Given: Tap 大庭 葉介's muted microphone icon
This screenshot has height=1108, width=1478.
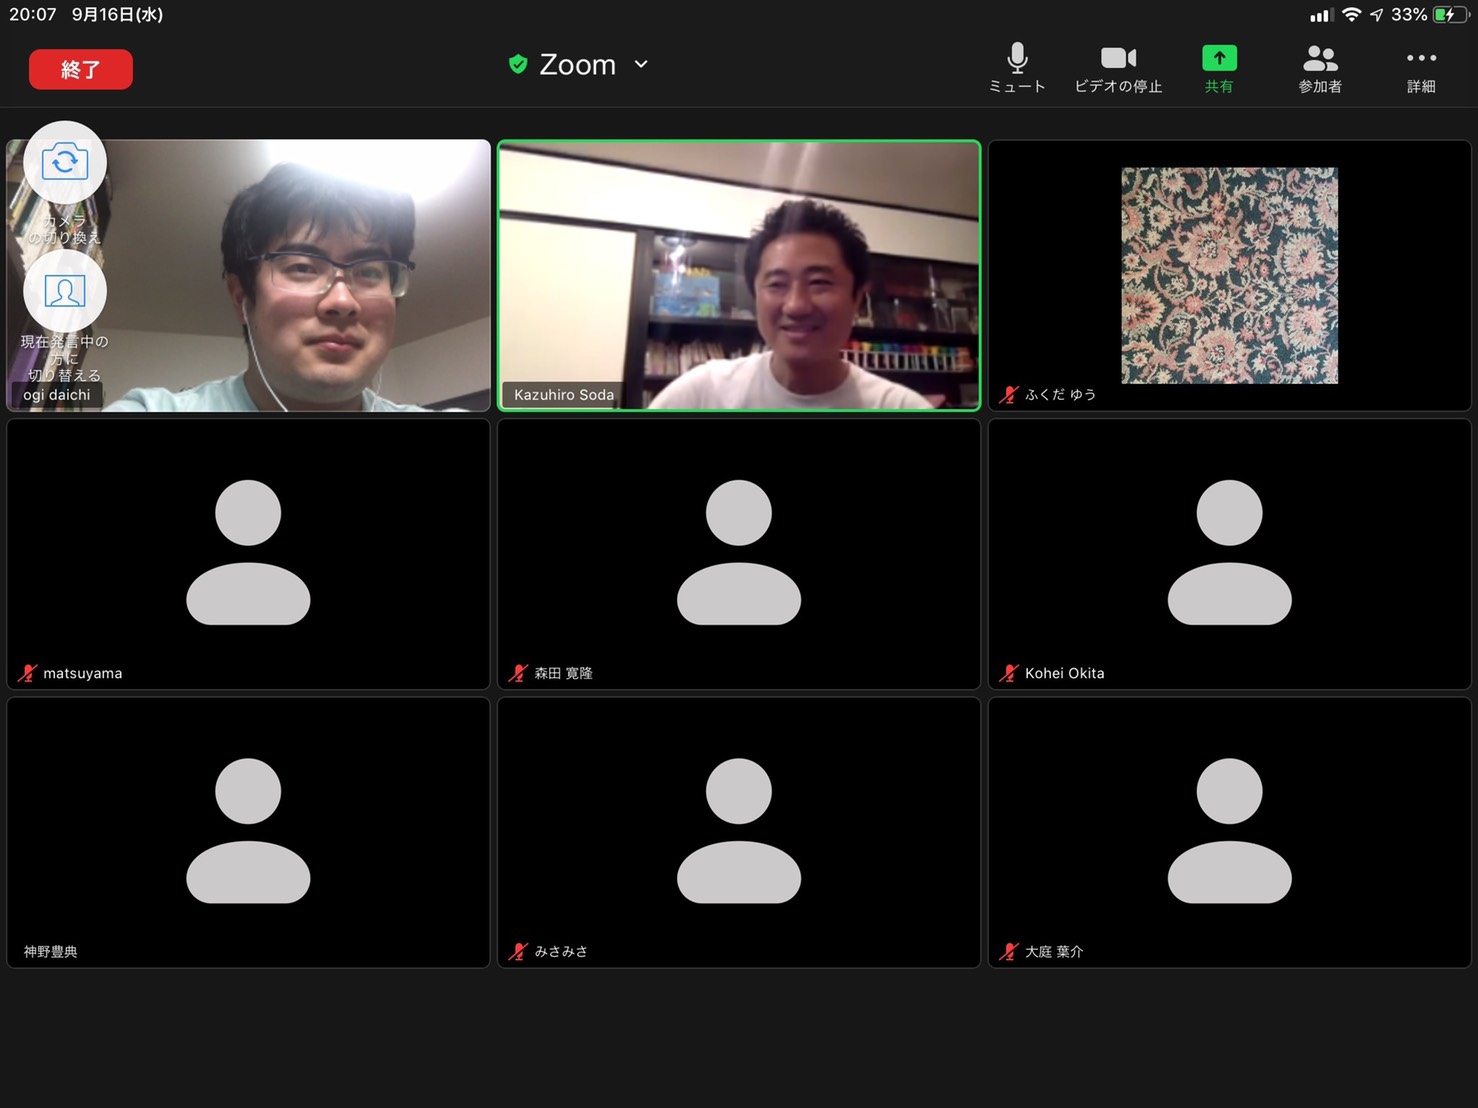Looking at the screenshot, I should (1009, 951).
